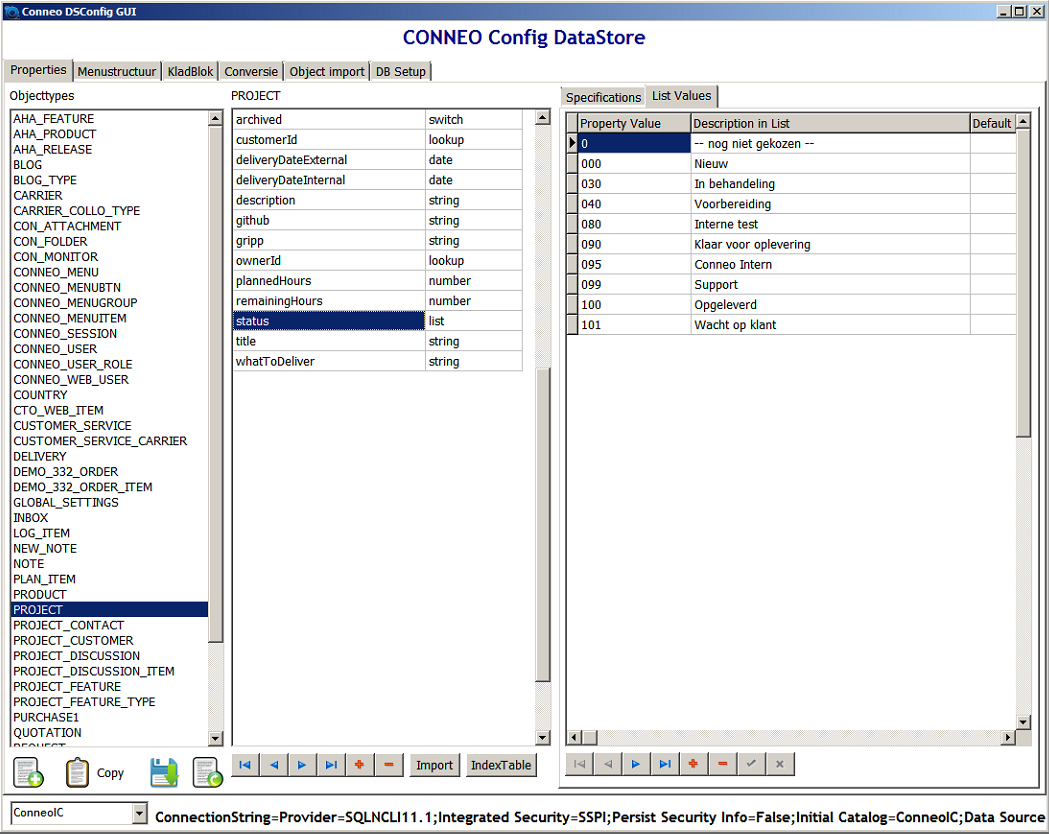Click the new object type document icon
The height and width of the screenshot is (834, 1049).
[28, 773]
